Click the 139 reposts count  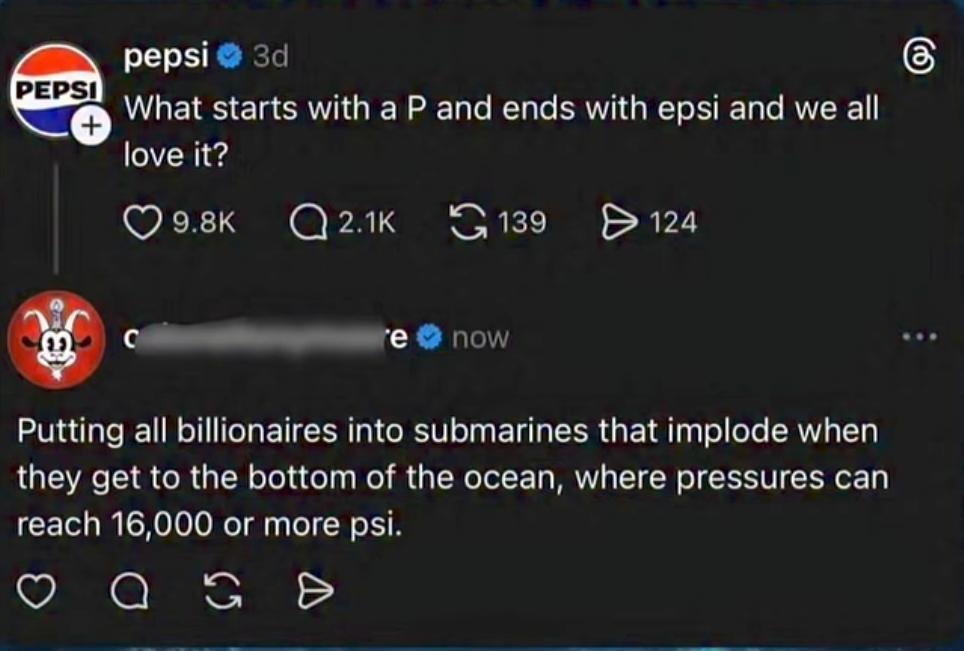click(x=521, y=221)
